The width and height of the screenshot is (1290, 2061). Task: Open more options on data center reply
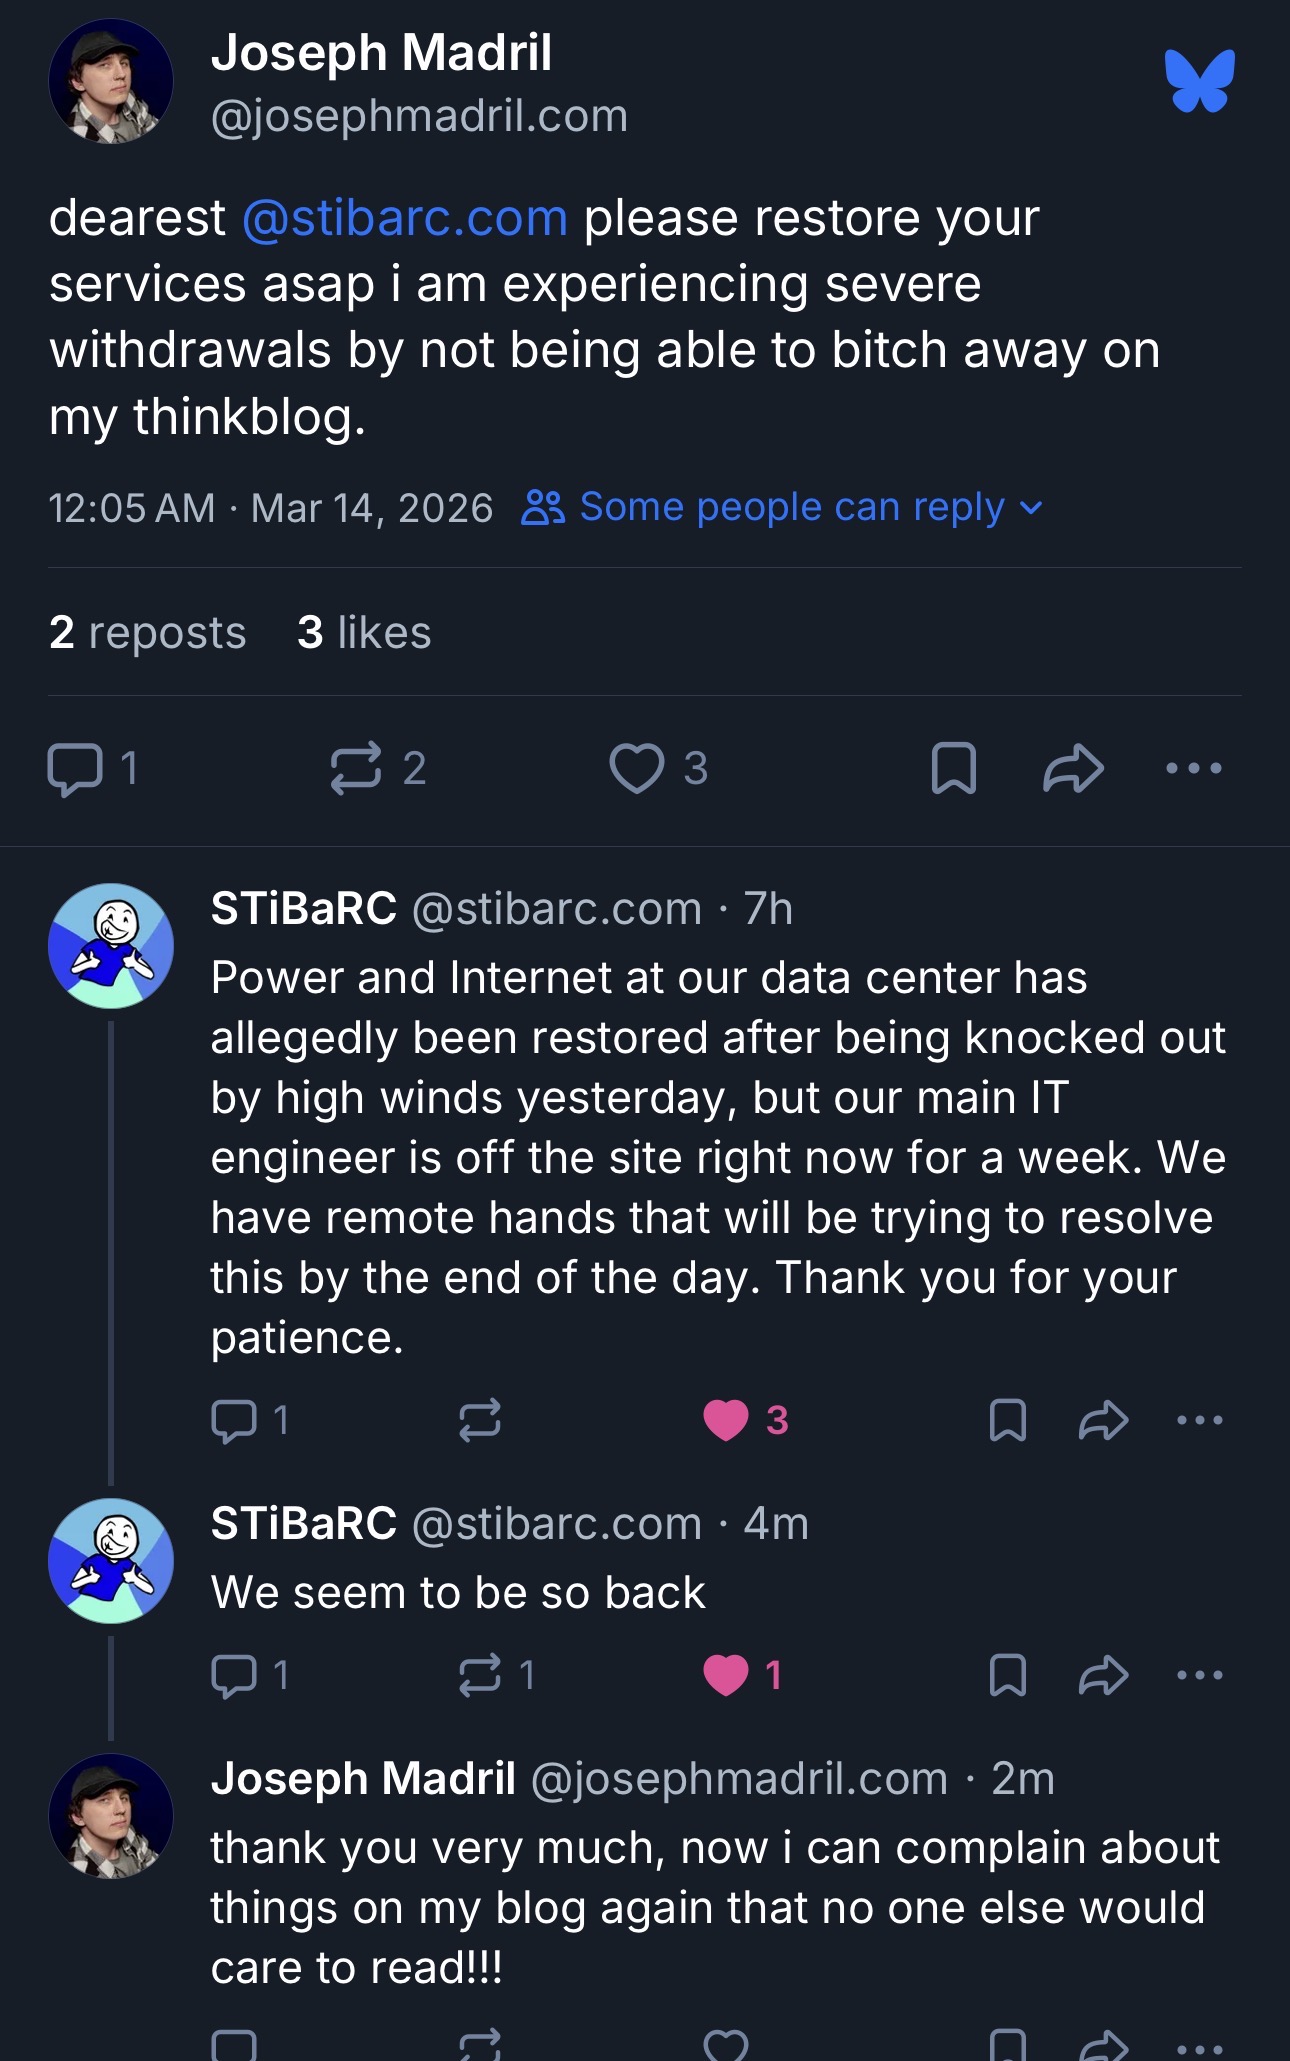tap(1199, 1420)
